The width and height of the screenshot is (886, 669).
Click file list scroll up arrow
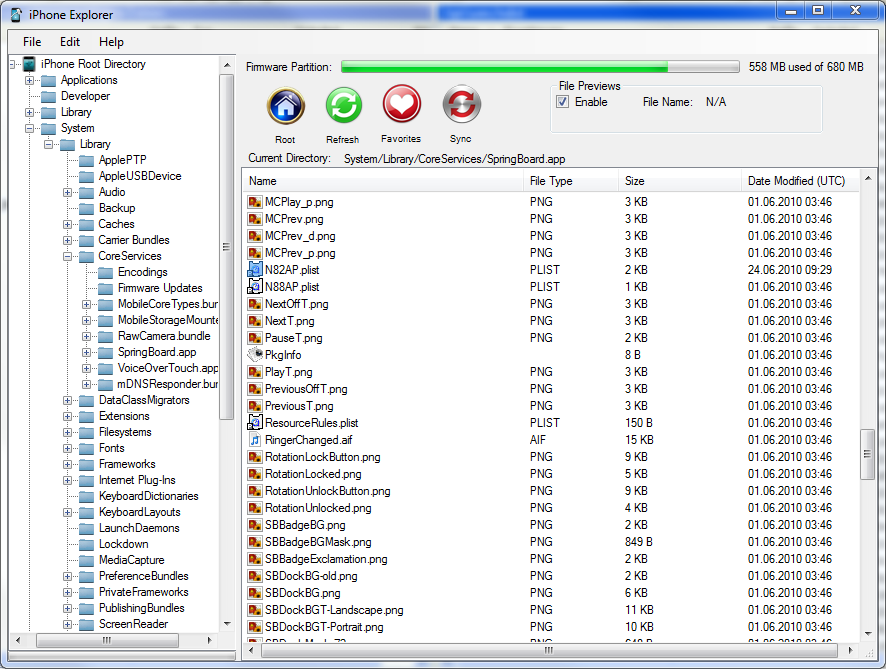(x=868, y=179)
